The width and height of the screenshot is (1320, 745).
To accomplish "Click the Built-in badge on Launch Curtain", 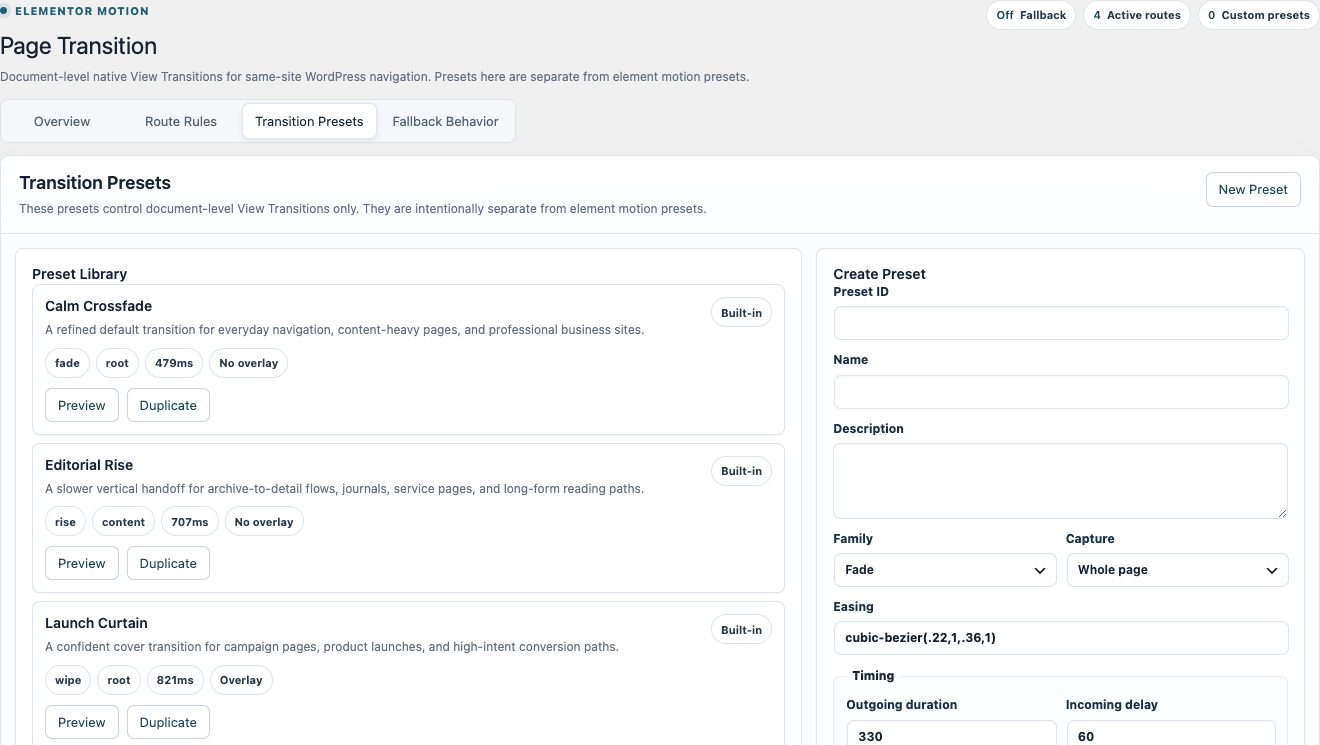I will click(x=741, y=630).
